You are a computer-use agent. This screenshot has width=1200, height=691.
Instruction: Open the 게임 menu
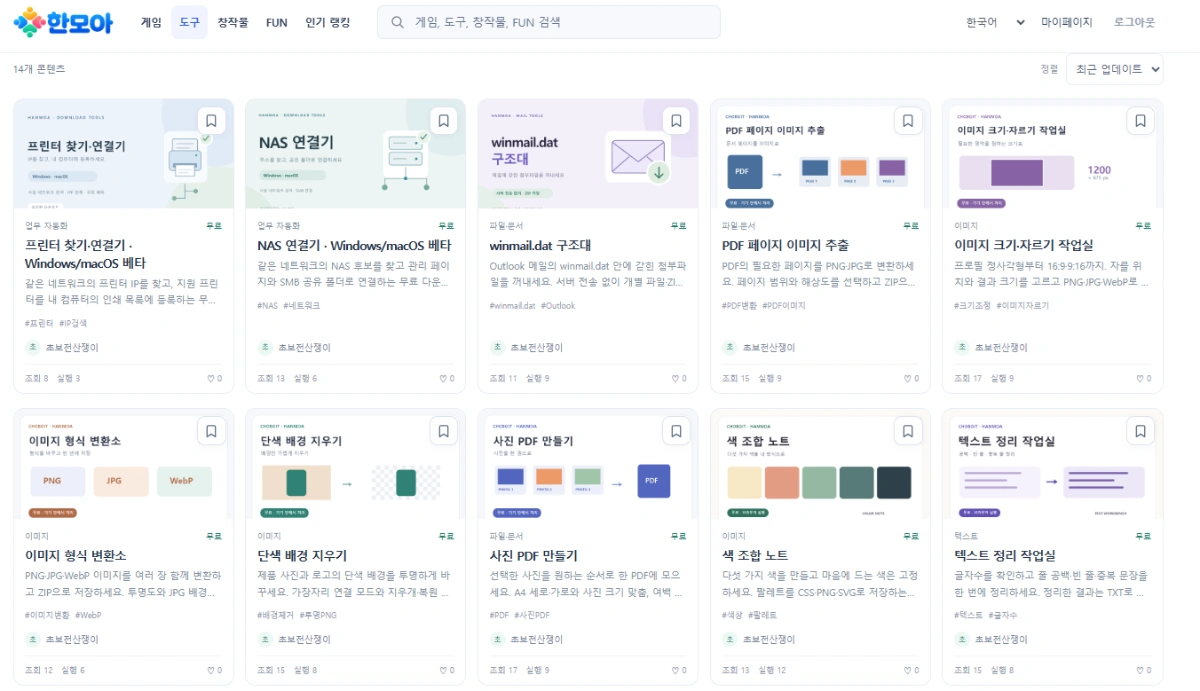[x=151, y=22]
